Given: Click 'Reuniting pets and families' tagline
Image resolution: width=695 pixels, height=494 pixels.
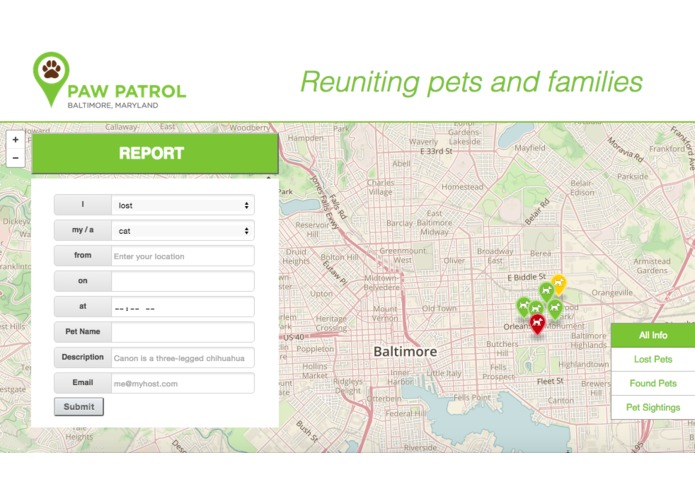Looking at the screenshot, I should pos(471,82).
